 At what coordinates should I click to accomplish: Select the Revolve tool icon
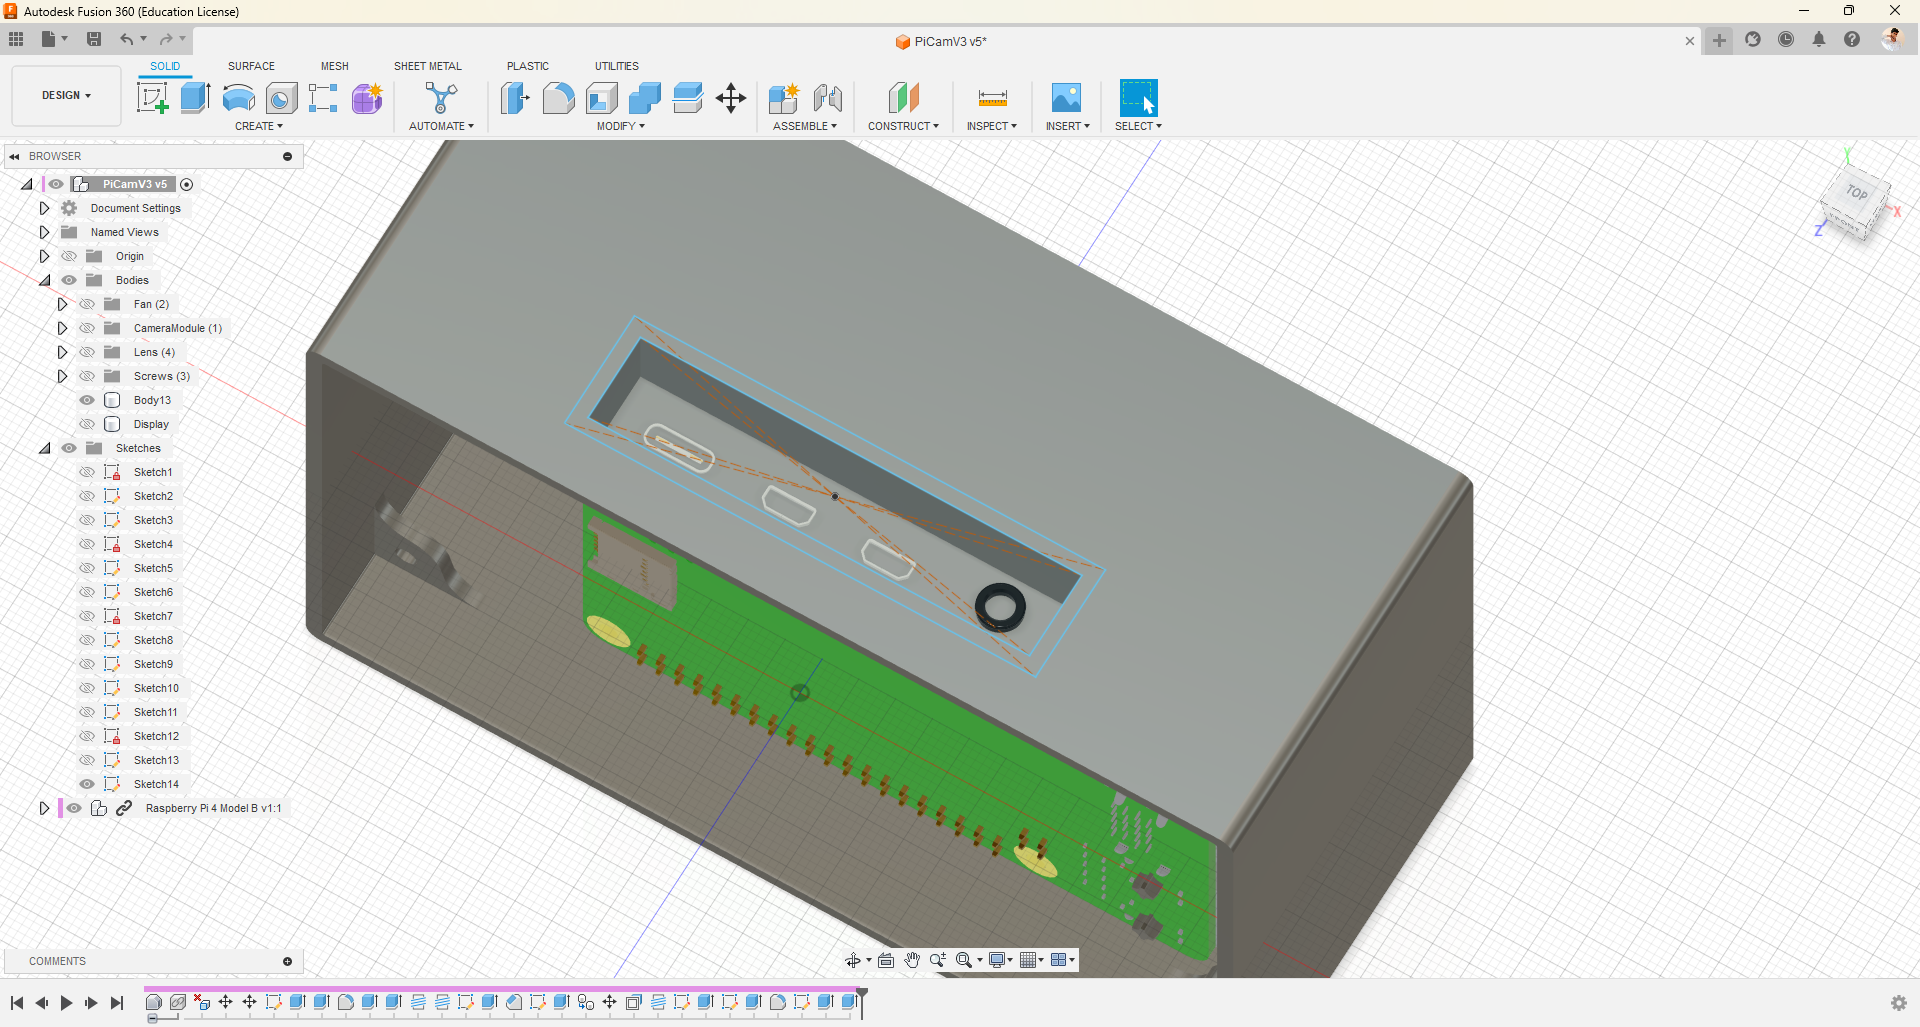point(238,98)
